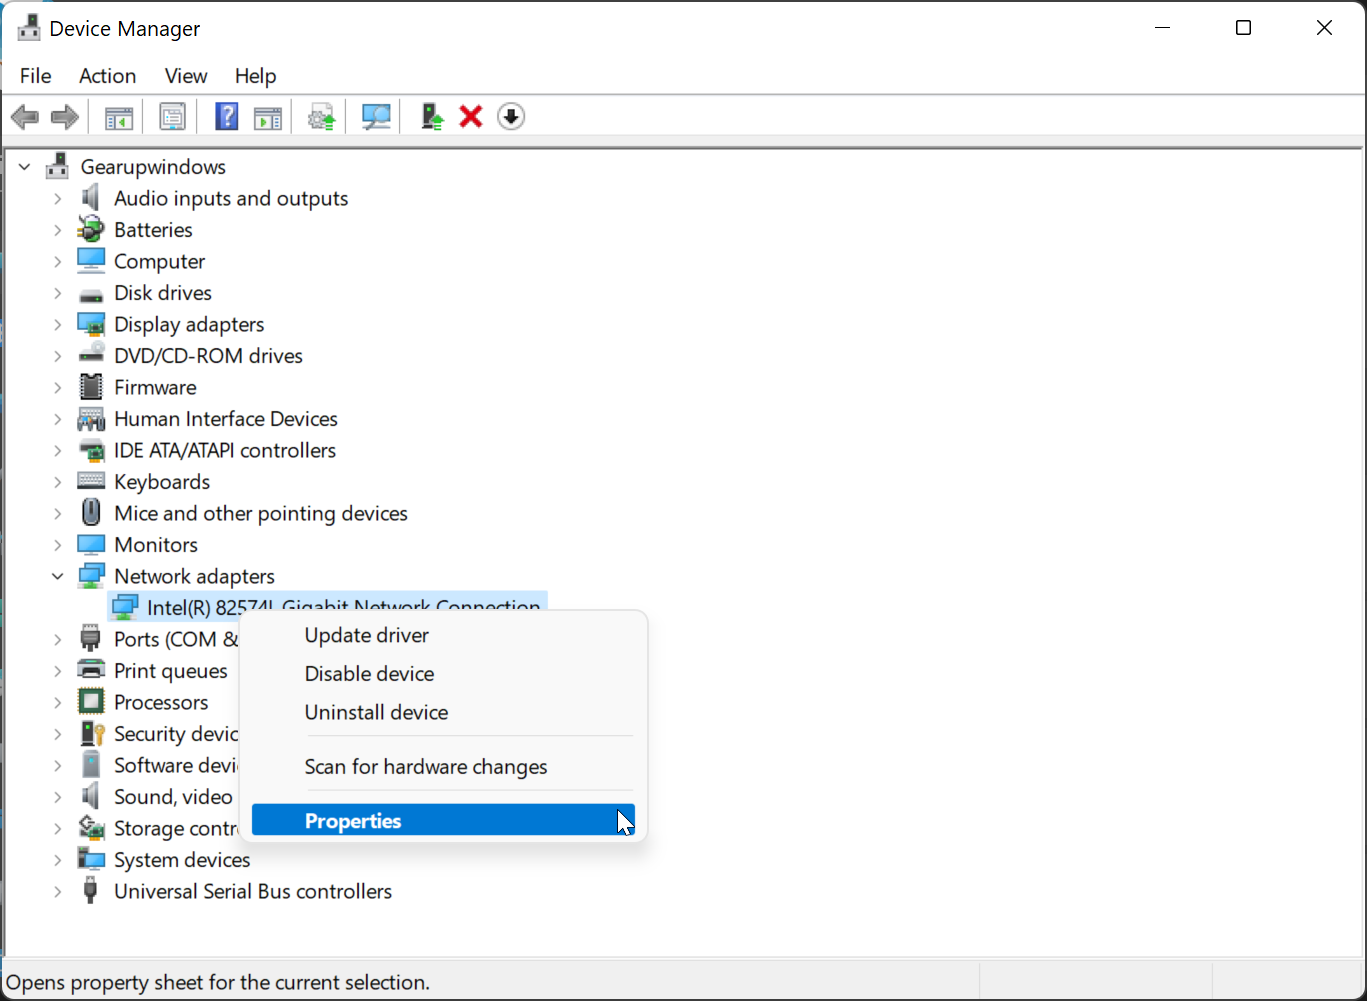Click the Update driver toolbar icon
This screenshot has height=1001, width=1367.
322,117
